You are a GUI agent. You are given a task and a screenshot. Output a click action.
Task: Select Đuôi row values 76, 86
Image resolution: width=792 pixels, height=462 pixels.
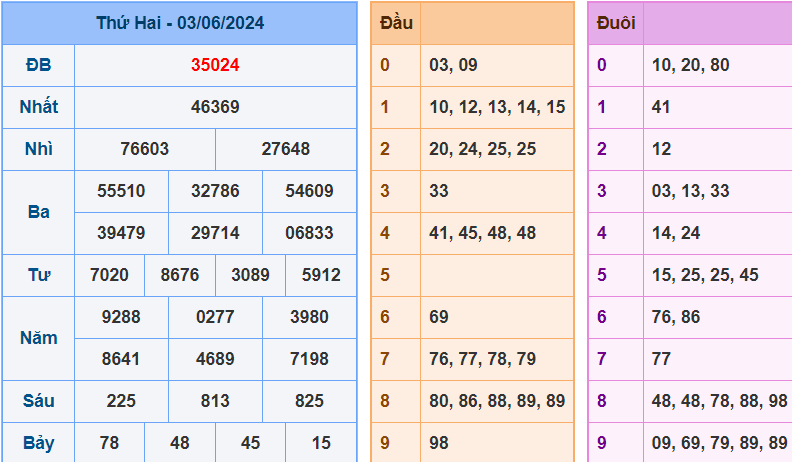click(676, 317)
